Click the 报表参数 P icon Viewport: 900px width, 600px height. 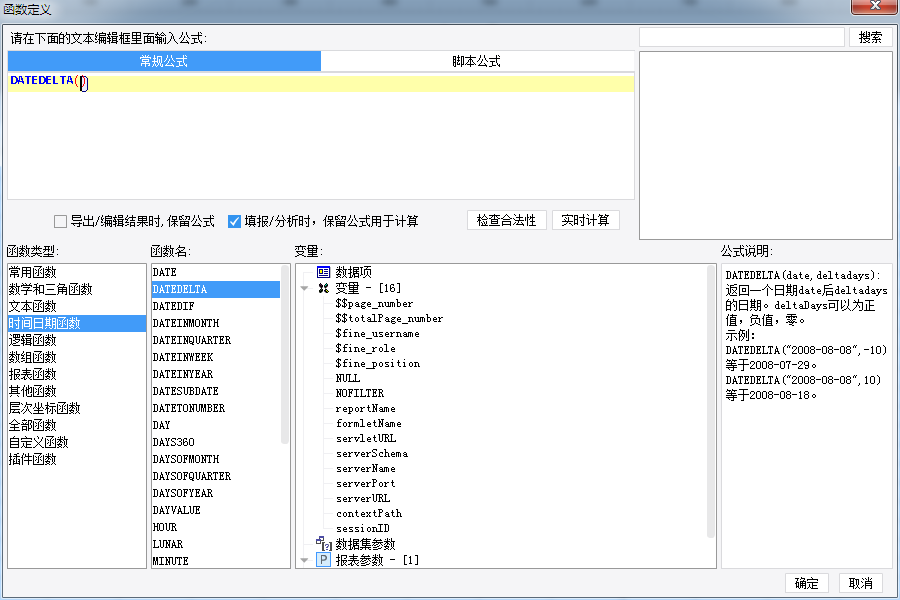323,560
